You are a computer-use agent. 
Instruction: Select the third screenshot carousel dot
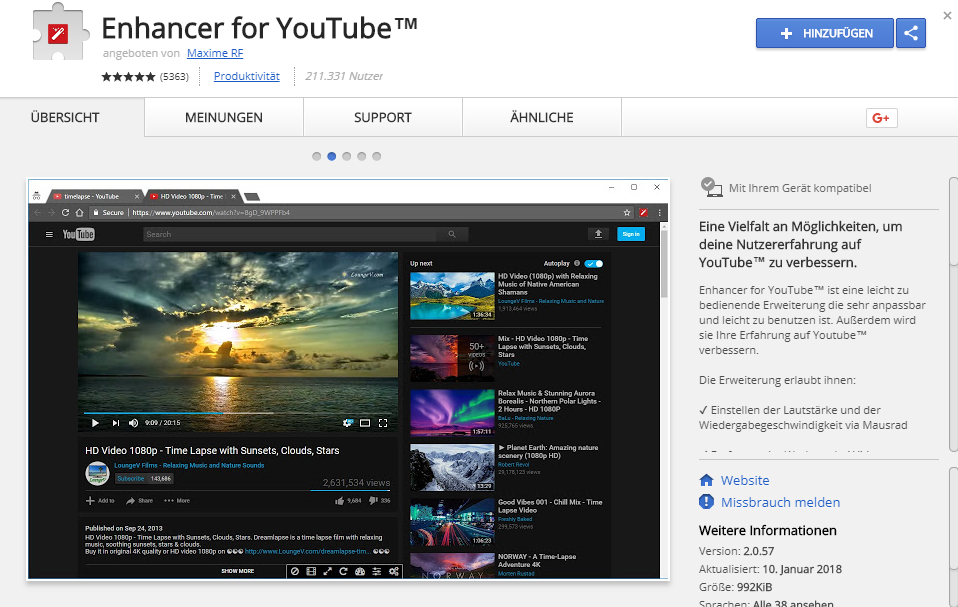(347, 156)
